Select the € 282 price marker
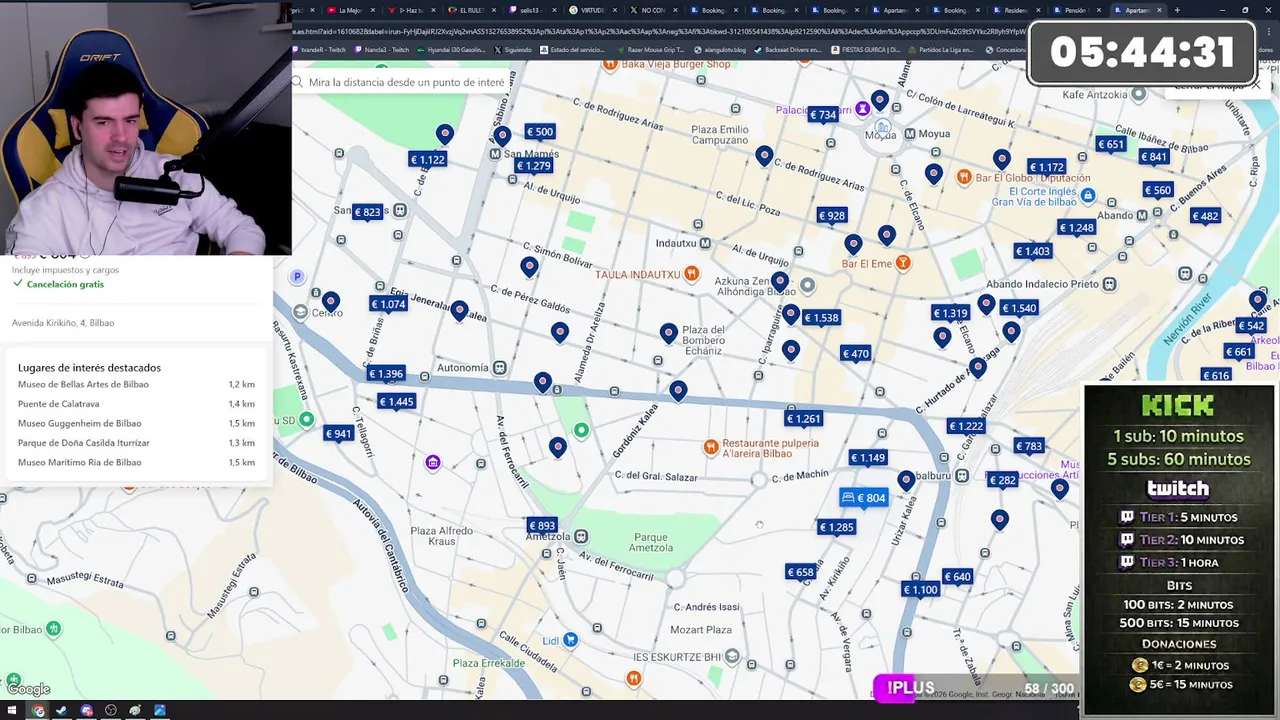This screenshot has height=720, width=1280. pyautogui.click(x=1002, y=480)
